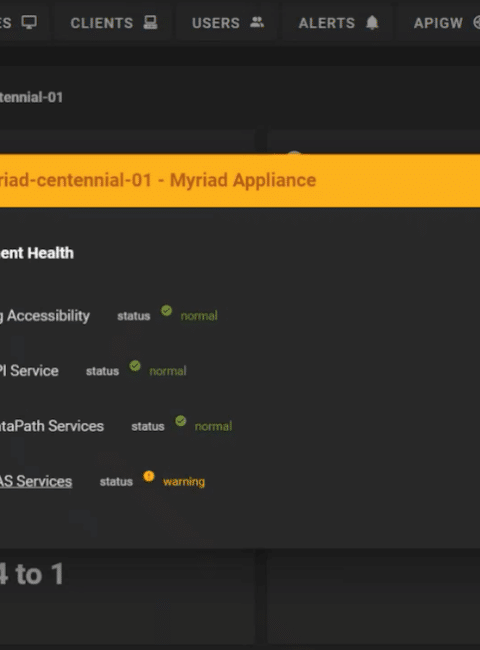This screenshot has width=480, height=650.
Task: Click the bell icon beside ALERTS
Action: coord(372,22)
